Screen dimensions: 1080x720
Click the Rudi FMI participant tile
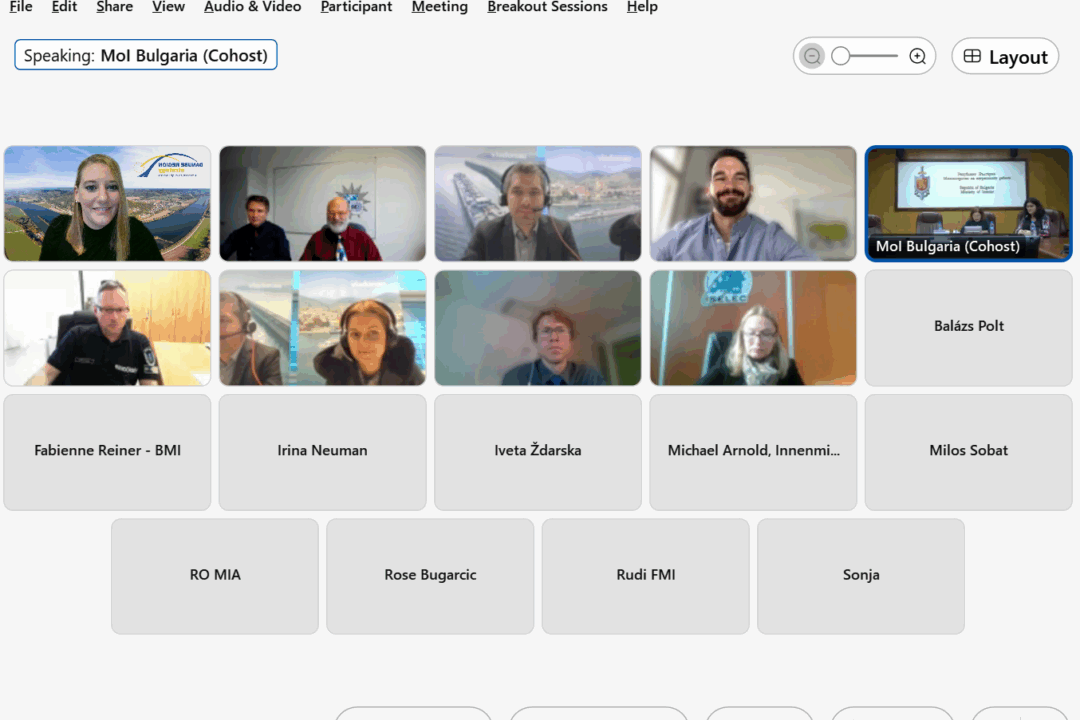645,575
